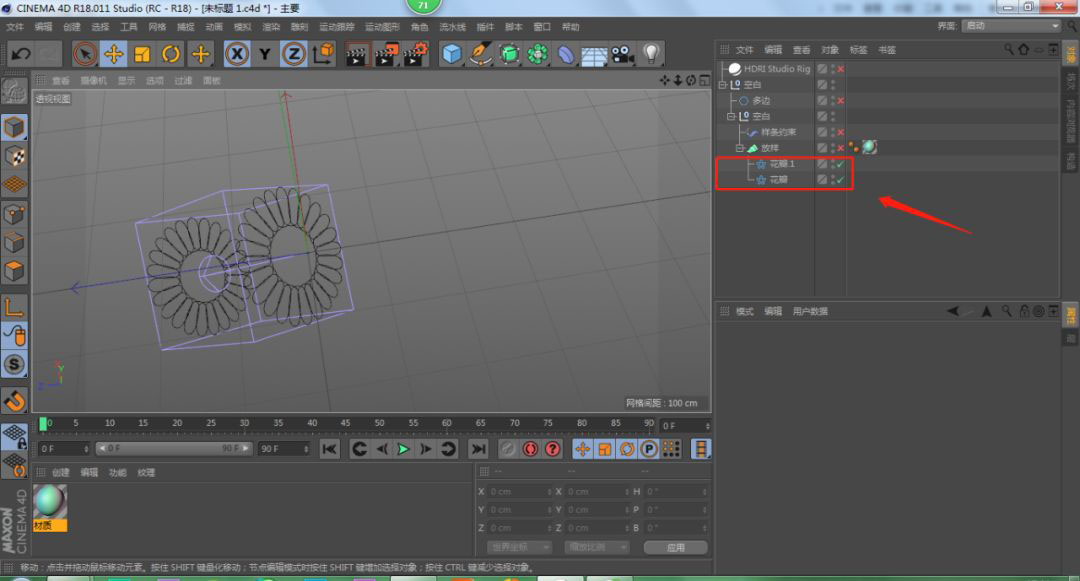Open the viewport 摄像机 menu
This screenshot has width=1080, height=581.
pyautogui.click(x=93, y=81)
